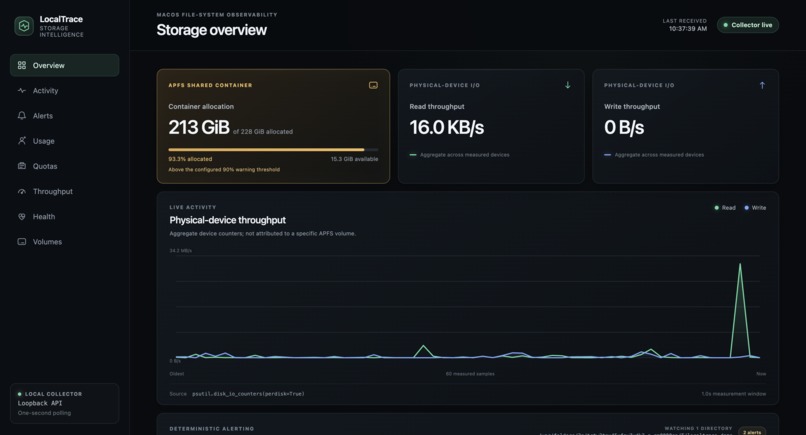This screenshot has height=435, width=806.
Task: Click the Quotas clipboard icon
Action: 22,166
